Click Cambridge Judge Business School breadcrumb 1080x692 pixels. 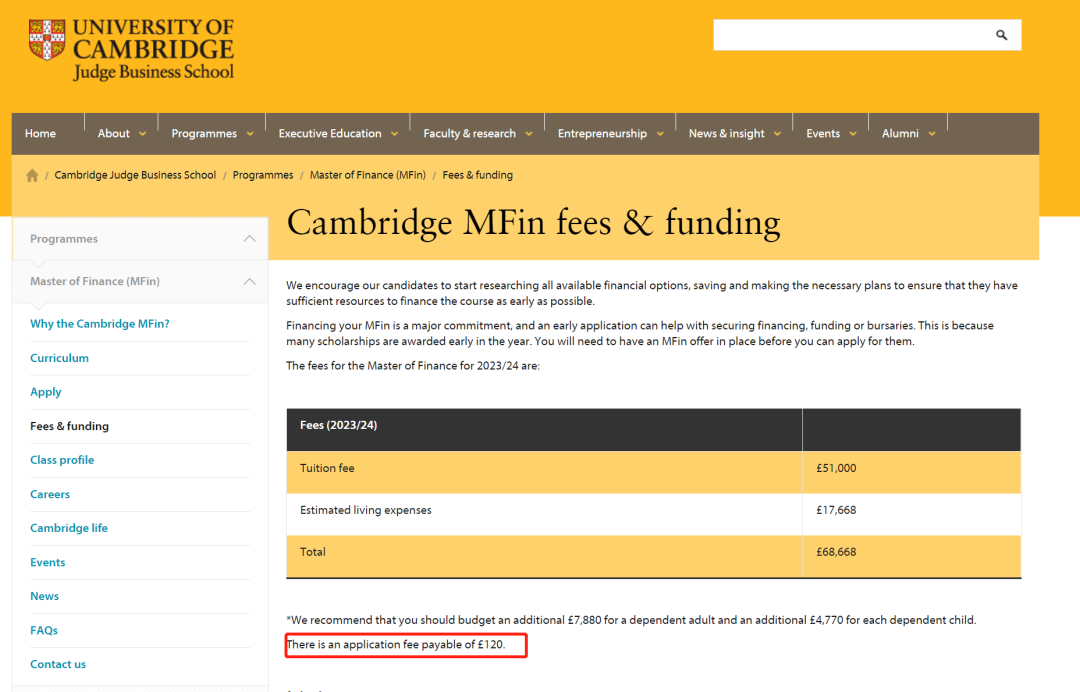[x=135, y=175]
